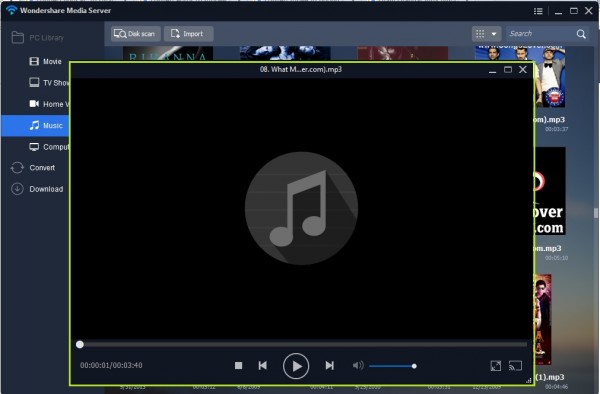Open the list menu icon in title bar

(538, 11)
